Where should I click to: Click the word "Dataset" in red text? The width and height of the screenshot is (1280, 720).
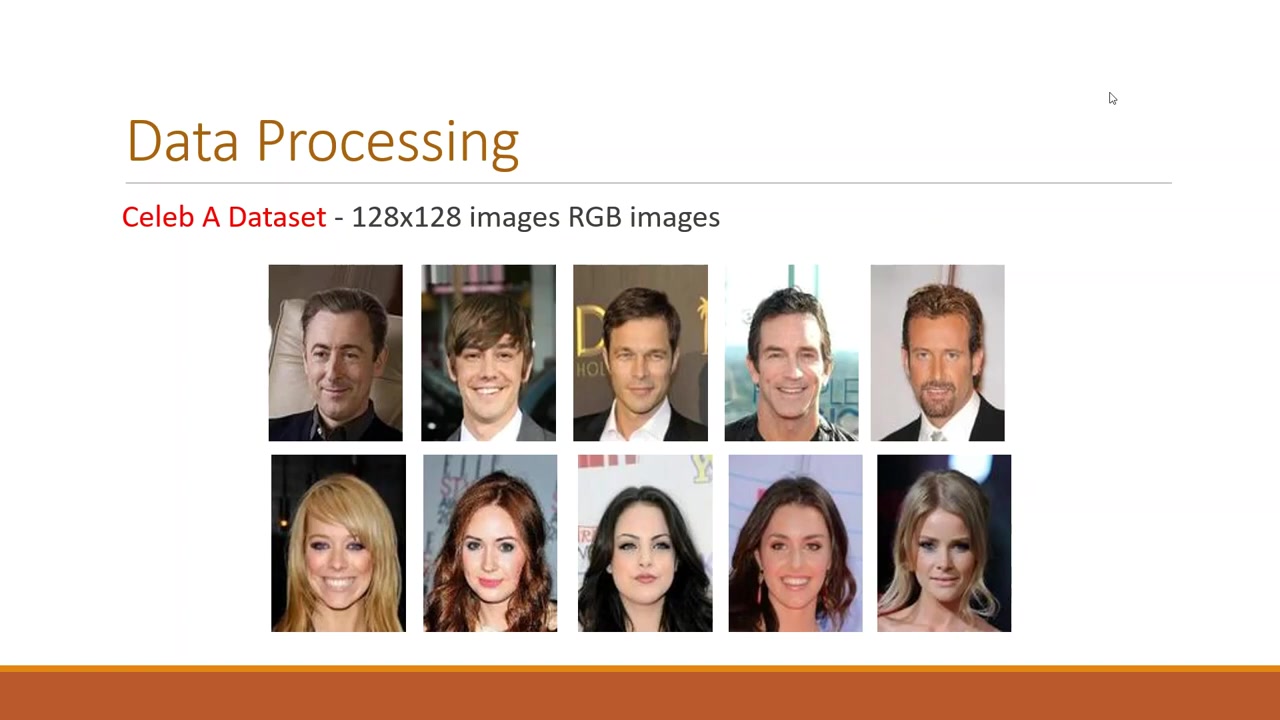coord(277,217)
